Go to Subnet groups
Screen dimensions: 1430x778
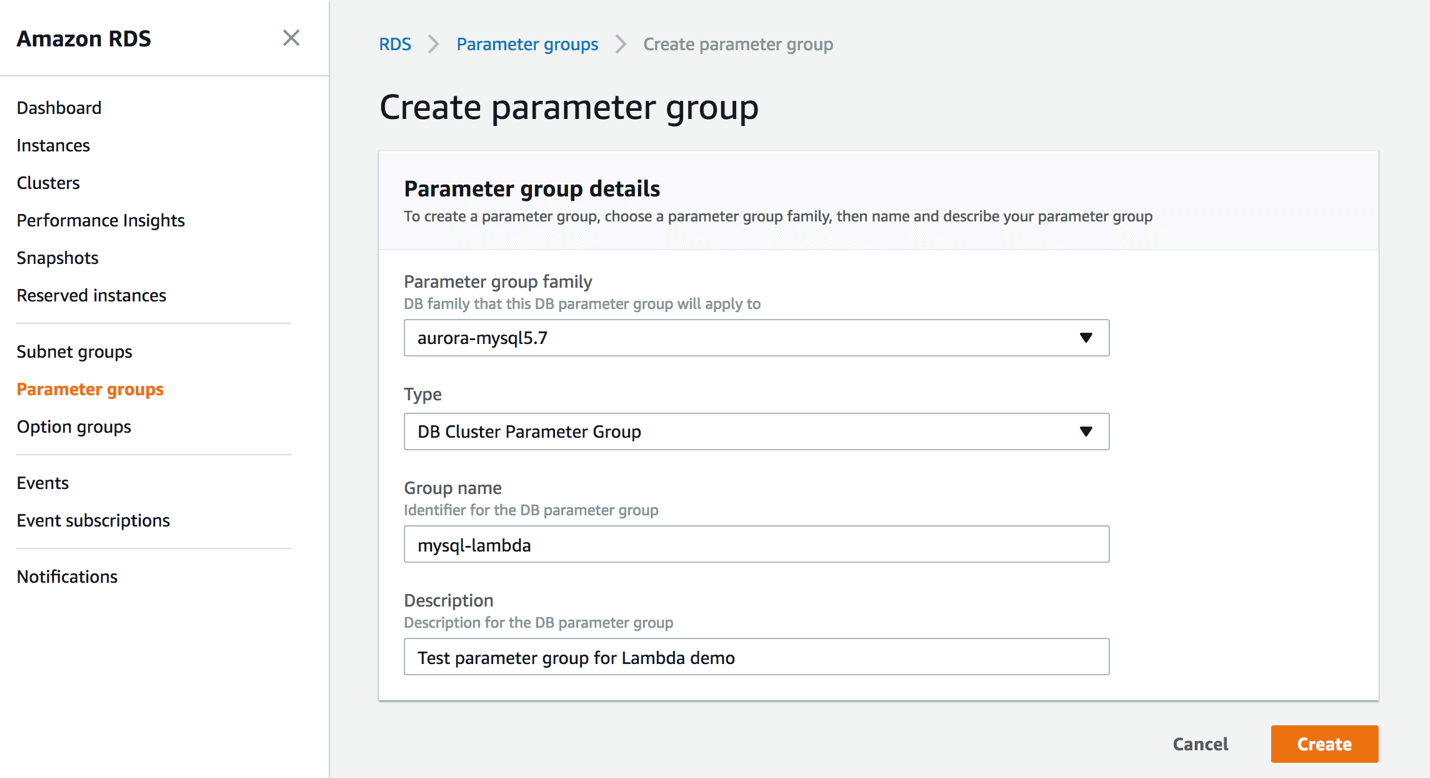point(74,352)
